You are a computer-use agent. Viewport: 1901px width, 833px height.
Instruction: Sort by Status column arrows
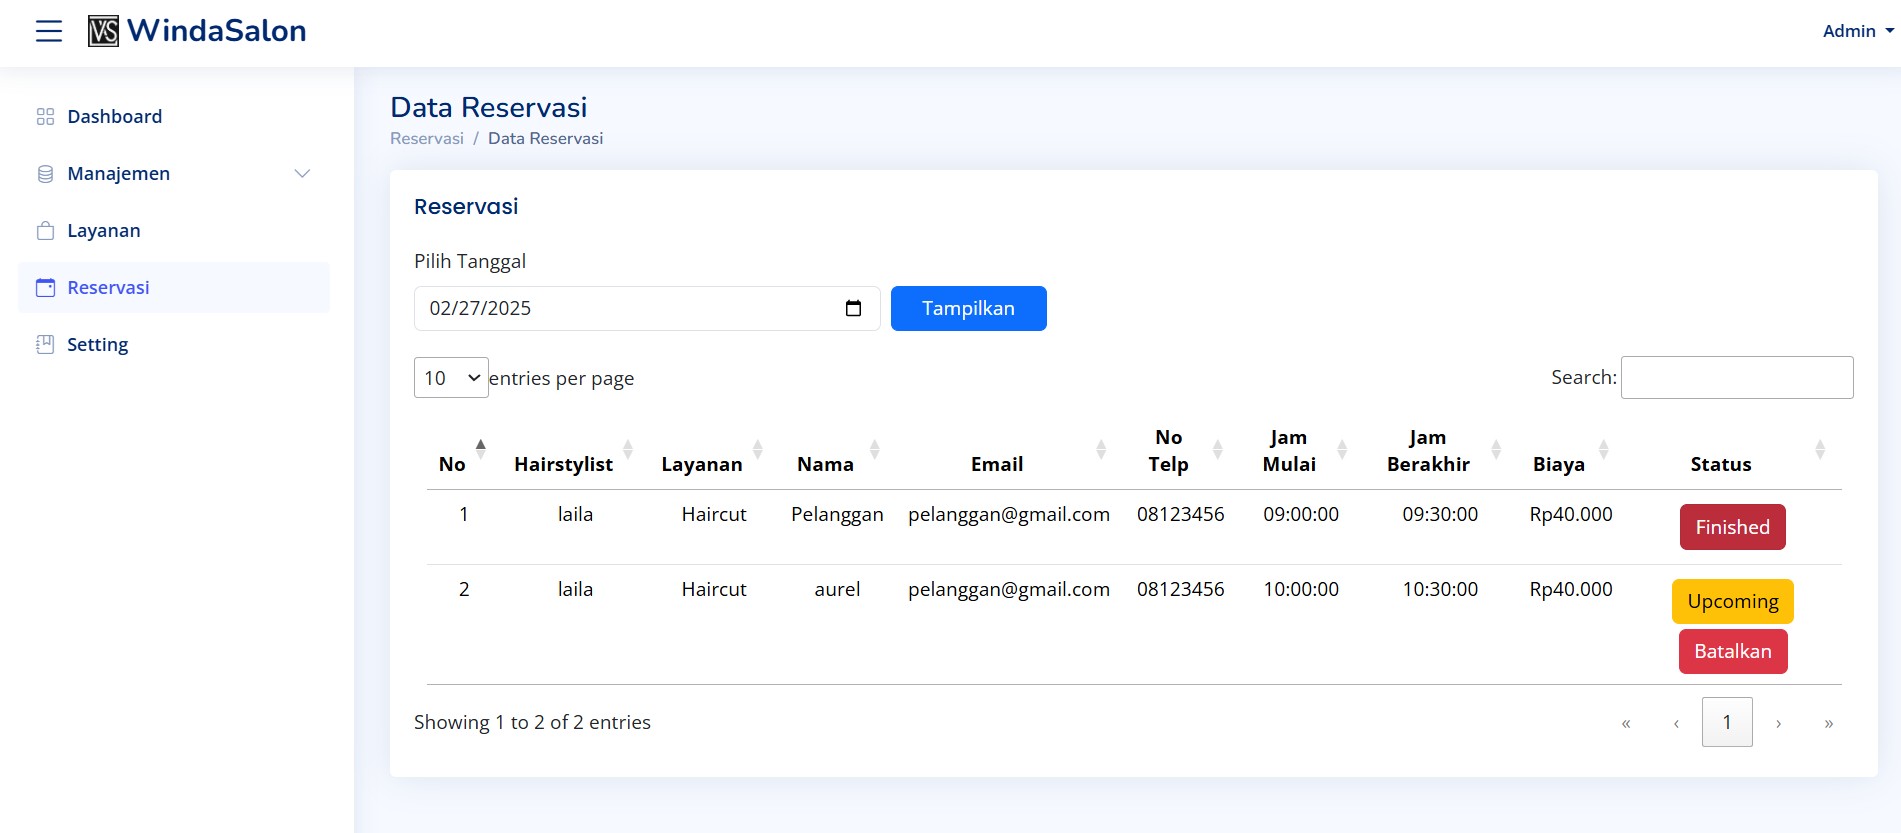pos(1820,450)
